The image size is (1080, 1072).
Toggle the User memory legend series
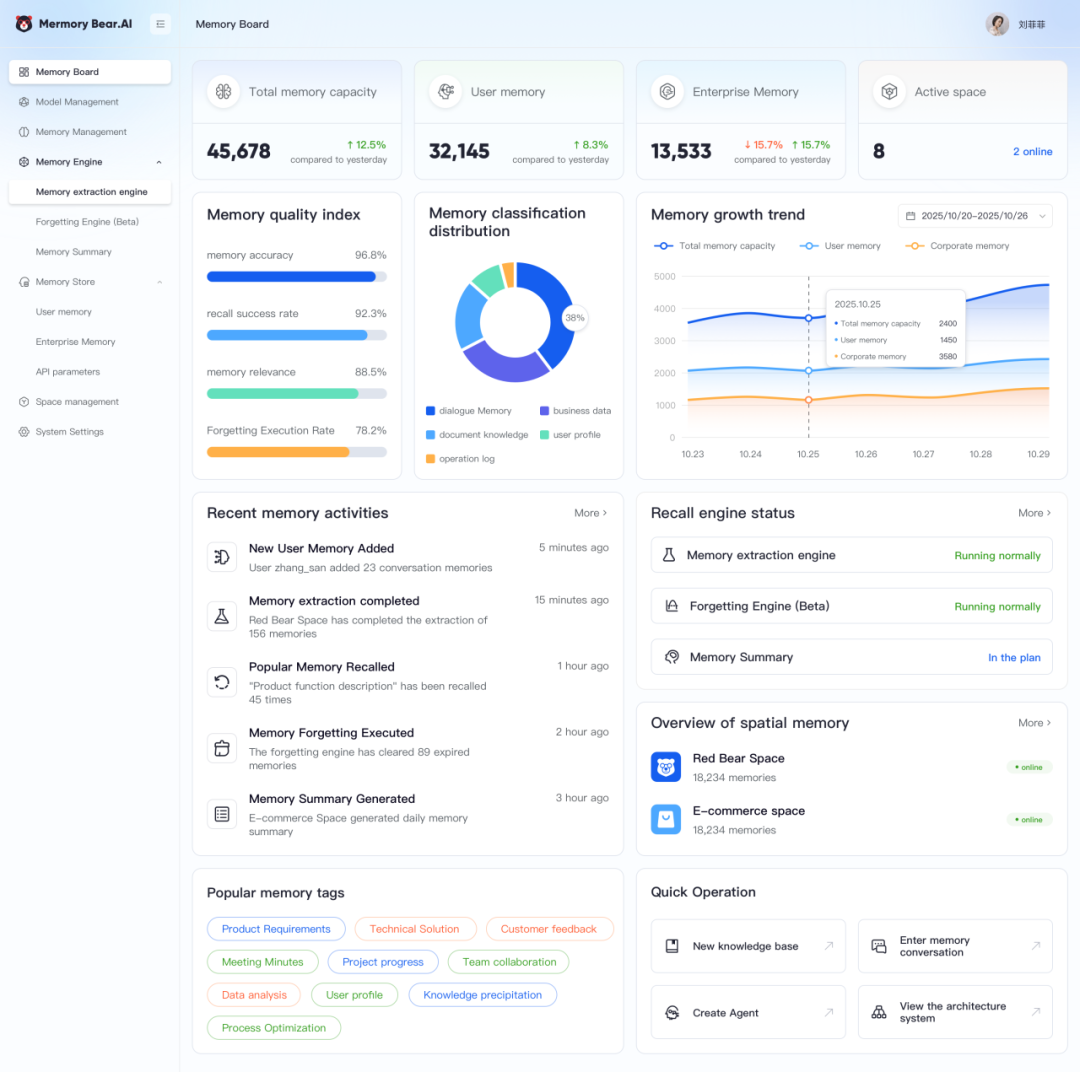click(x=840, y=246)
